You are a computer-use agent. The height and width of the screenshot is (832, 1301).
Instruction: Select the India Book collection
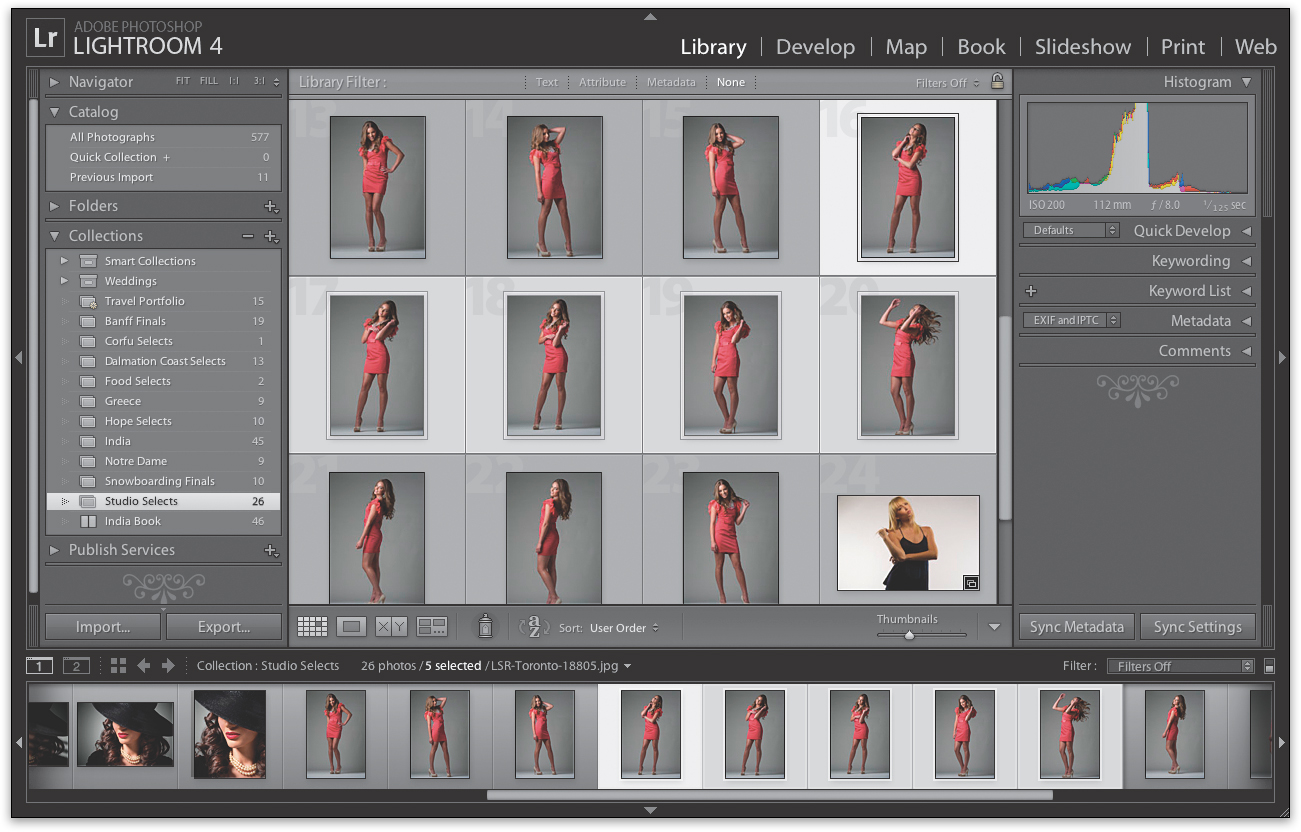click(163, 521)
